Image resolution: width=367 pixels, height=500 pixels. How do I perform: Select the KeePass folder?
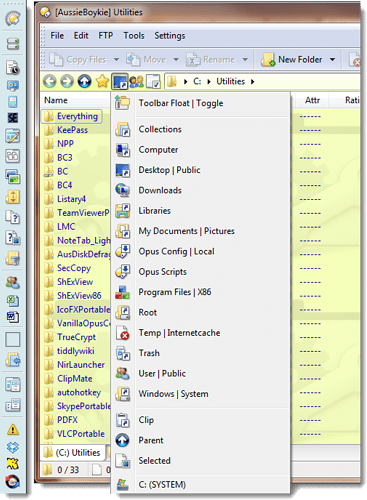[x=66, y=130]
